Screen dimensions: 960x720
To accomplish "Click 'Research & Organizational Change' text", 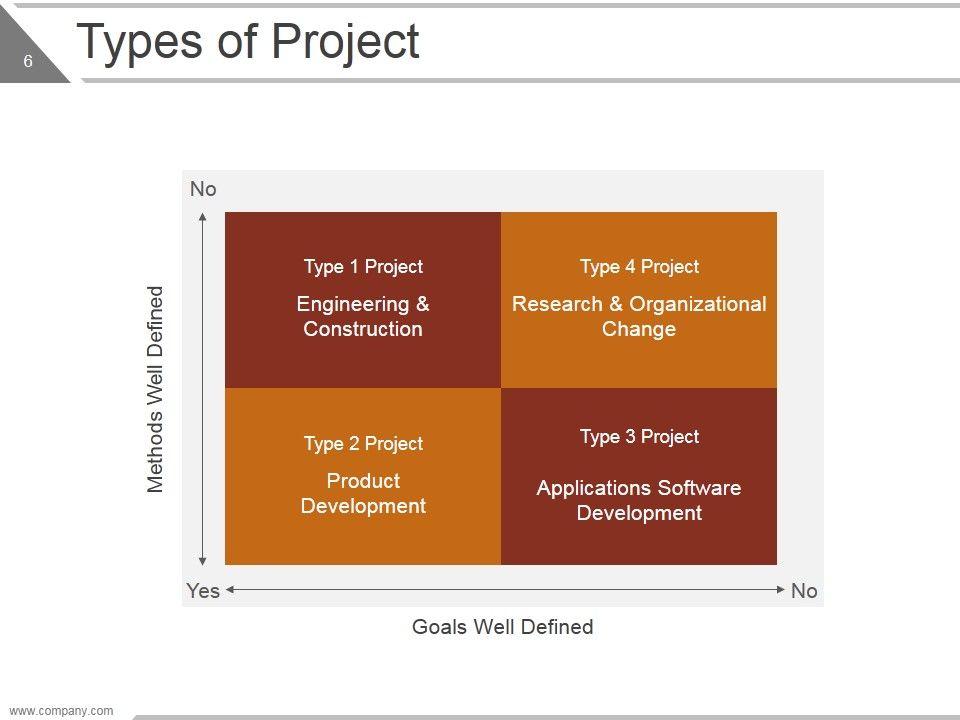I will click(x=639, y=316).
